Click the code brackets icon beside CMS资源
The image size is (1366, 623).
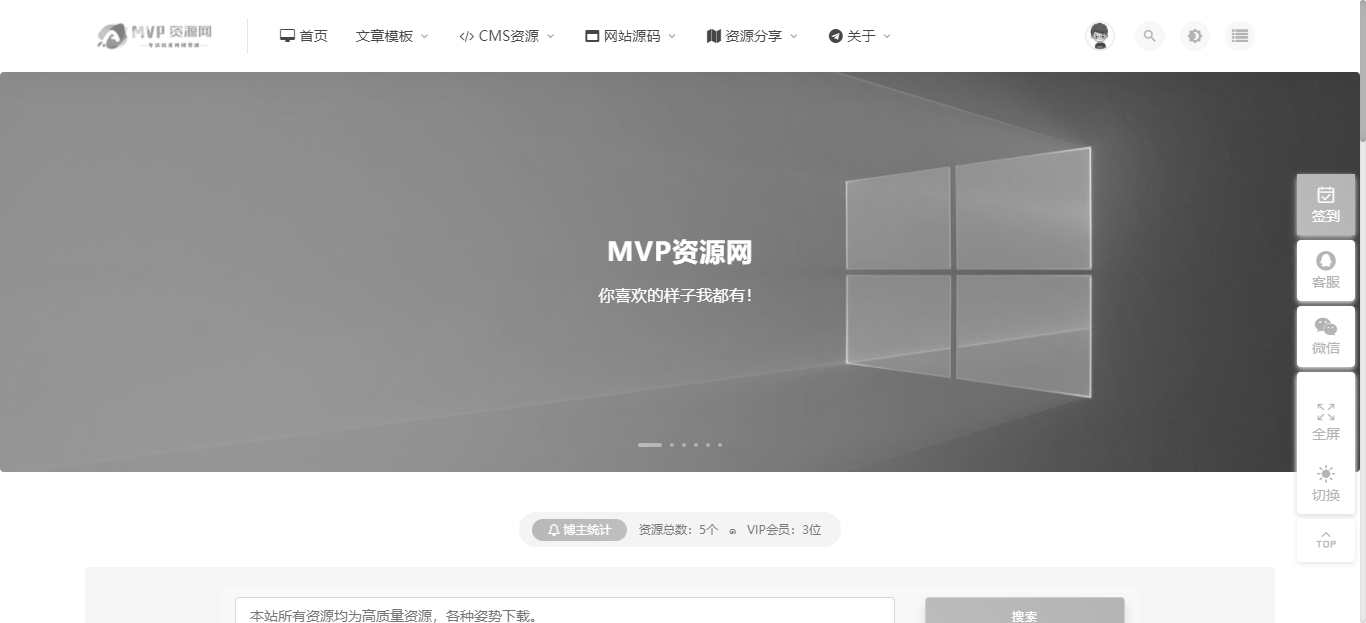pyautogui.click(x=466, y=36)
